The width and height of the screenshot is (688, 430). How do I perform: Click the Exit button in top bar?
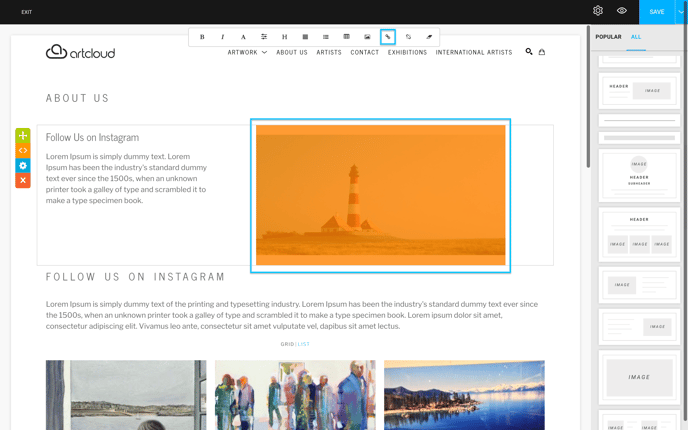click(27, 12)
